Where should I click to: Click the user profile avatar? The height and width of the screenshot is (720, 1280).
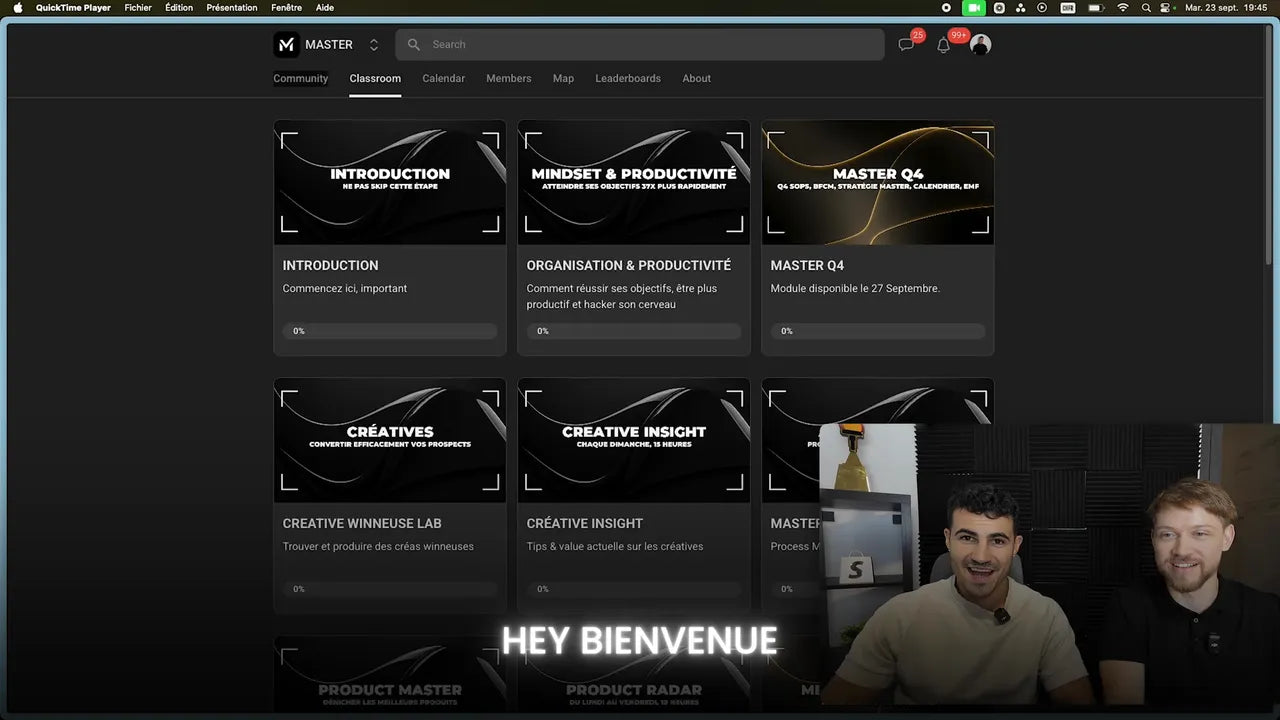(x=980, y=45)
